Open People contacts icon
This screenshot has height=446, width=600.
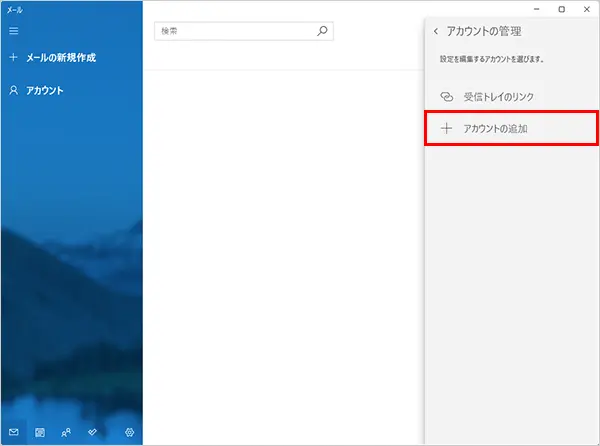pos(66,432)
